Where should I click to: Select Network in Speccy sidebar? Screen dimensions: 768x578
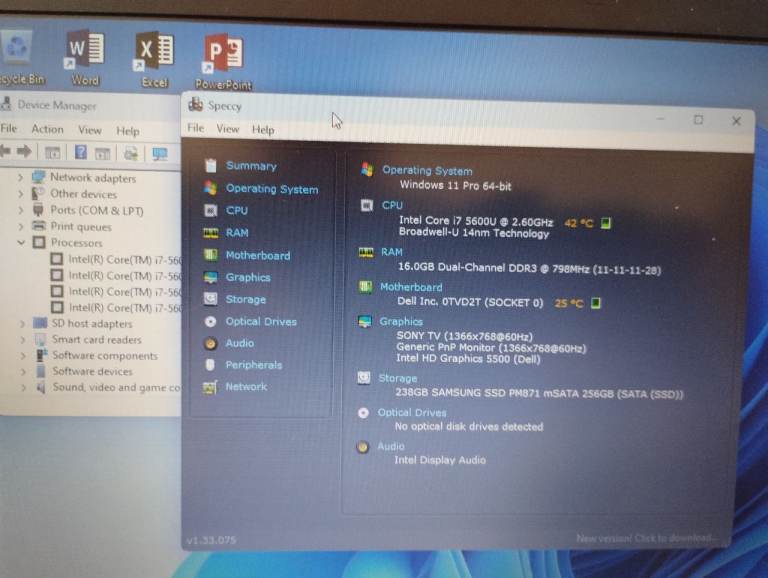(246, 386)
